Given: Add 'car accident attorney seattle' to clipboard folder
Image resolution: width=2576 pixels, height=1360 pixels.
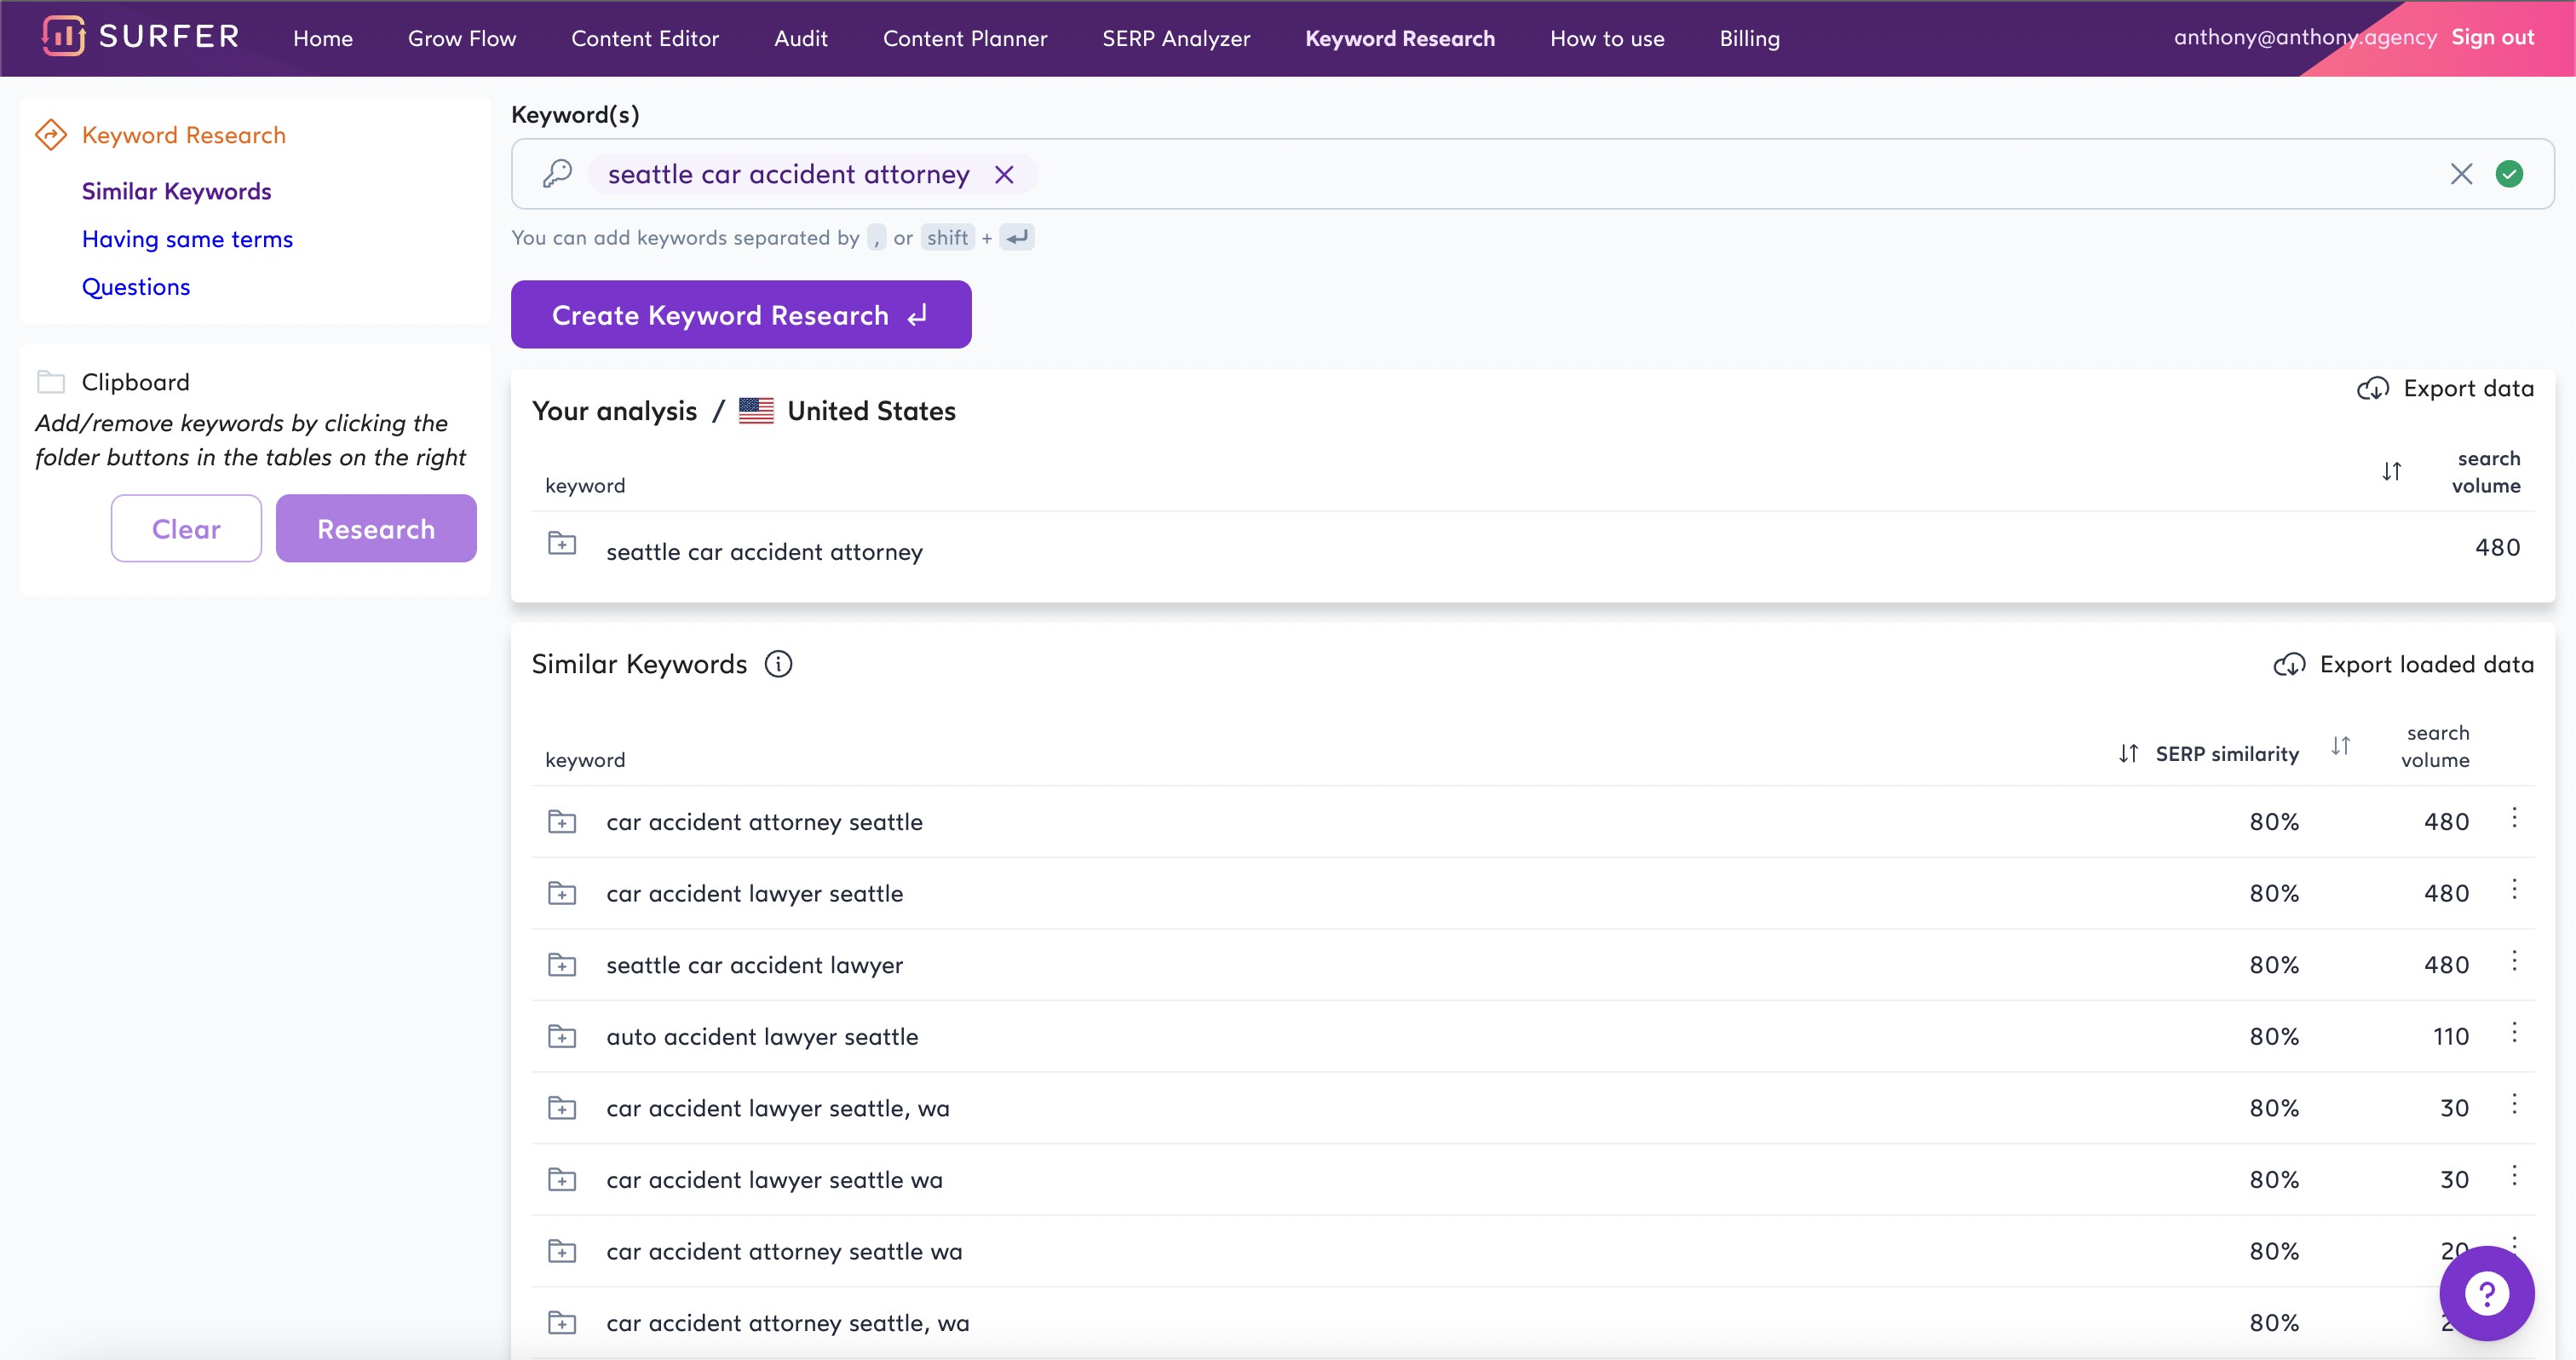Looking at the screenshot, I should (x=562, y=822).
